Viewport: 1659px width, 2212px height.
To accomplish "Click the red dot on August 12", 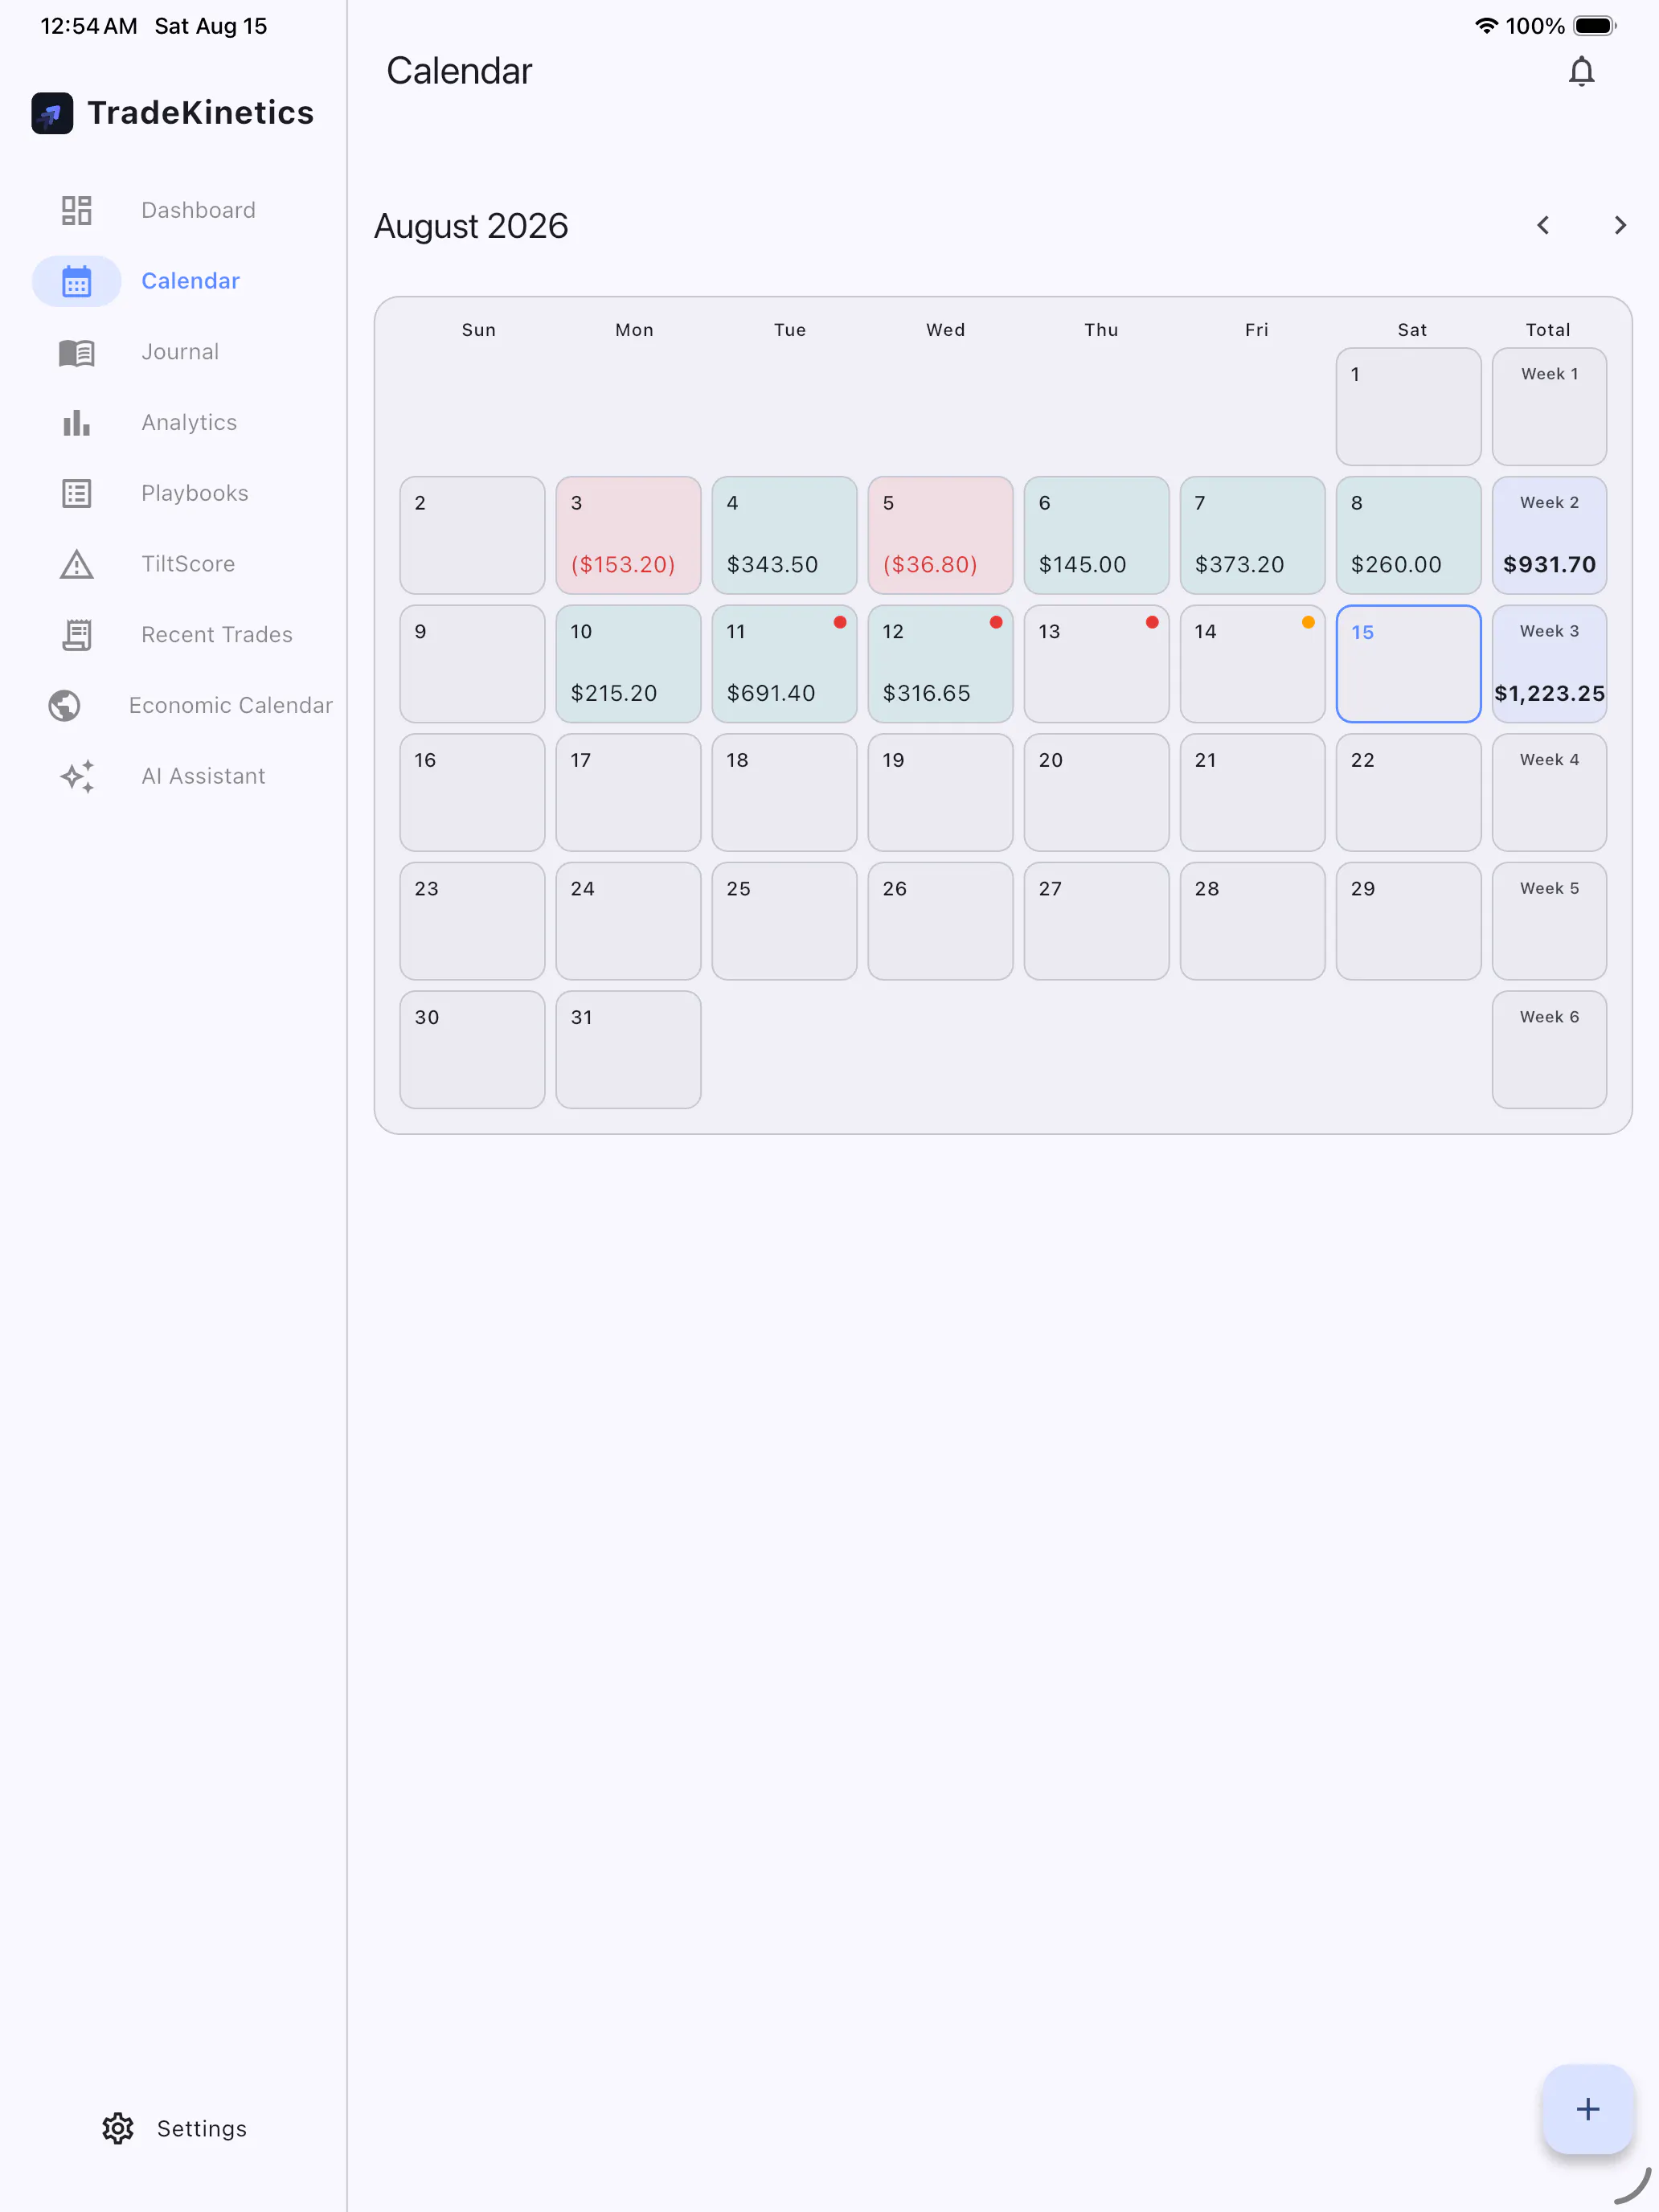I will tap(996, 622).
